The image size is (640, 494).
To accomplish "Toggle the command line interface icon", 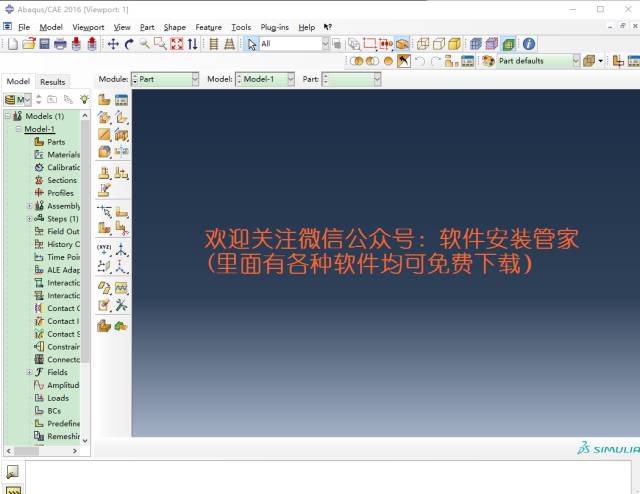I will (12, 490).
